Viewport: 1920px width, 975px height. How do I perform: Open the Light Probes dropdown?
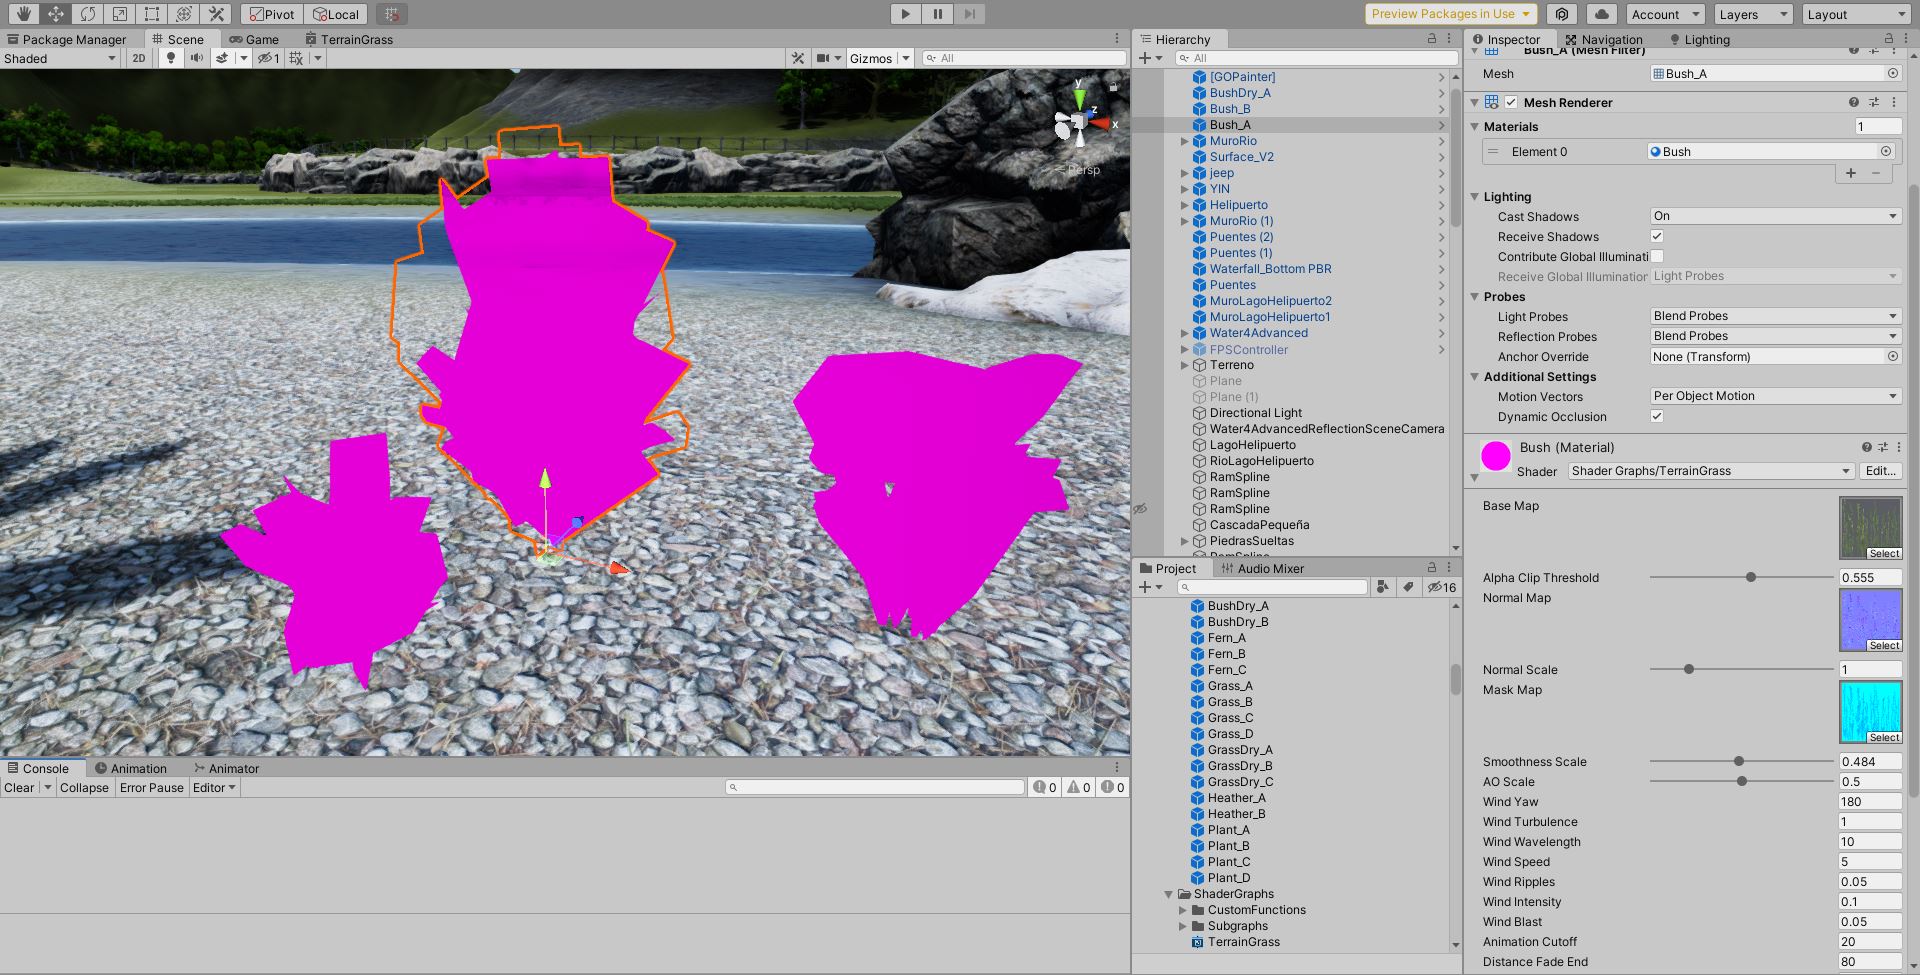[1773, 315]
